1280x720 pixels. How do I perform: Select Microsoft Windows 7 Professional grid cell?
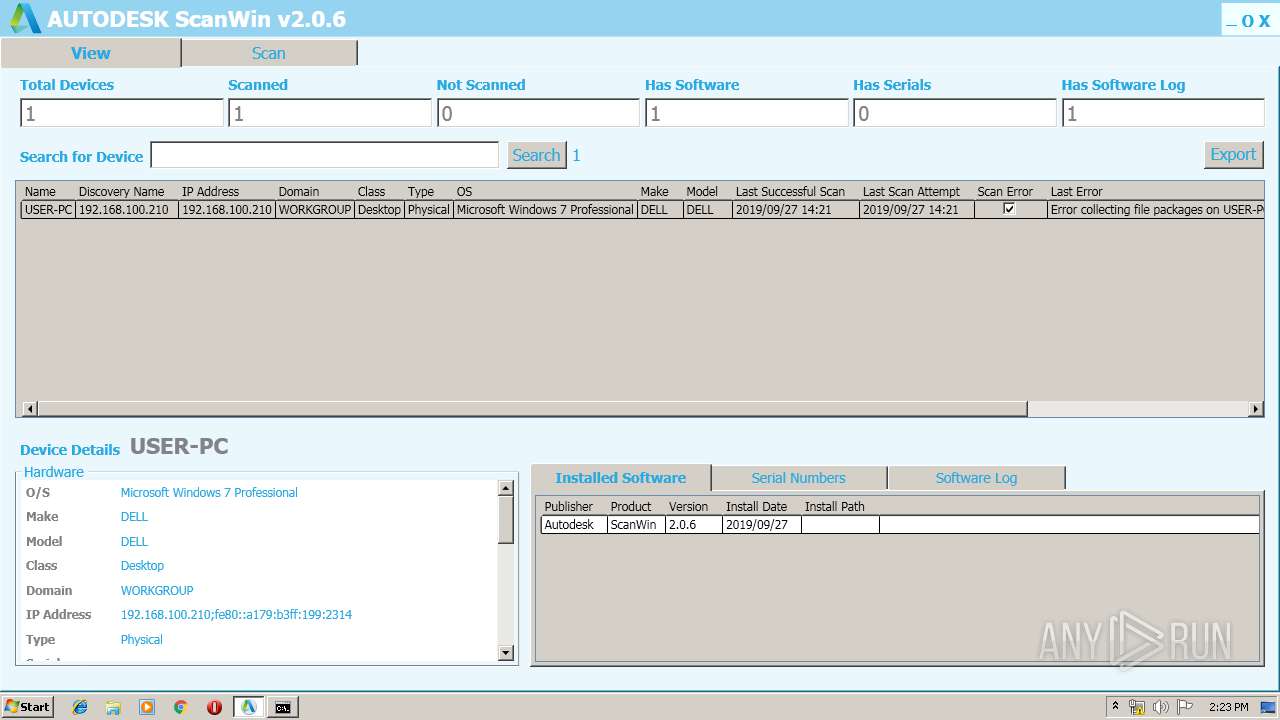[x=545, y=210]
